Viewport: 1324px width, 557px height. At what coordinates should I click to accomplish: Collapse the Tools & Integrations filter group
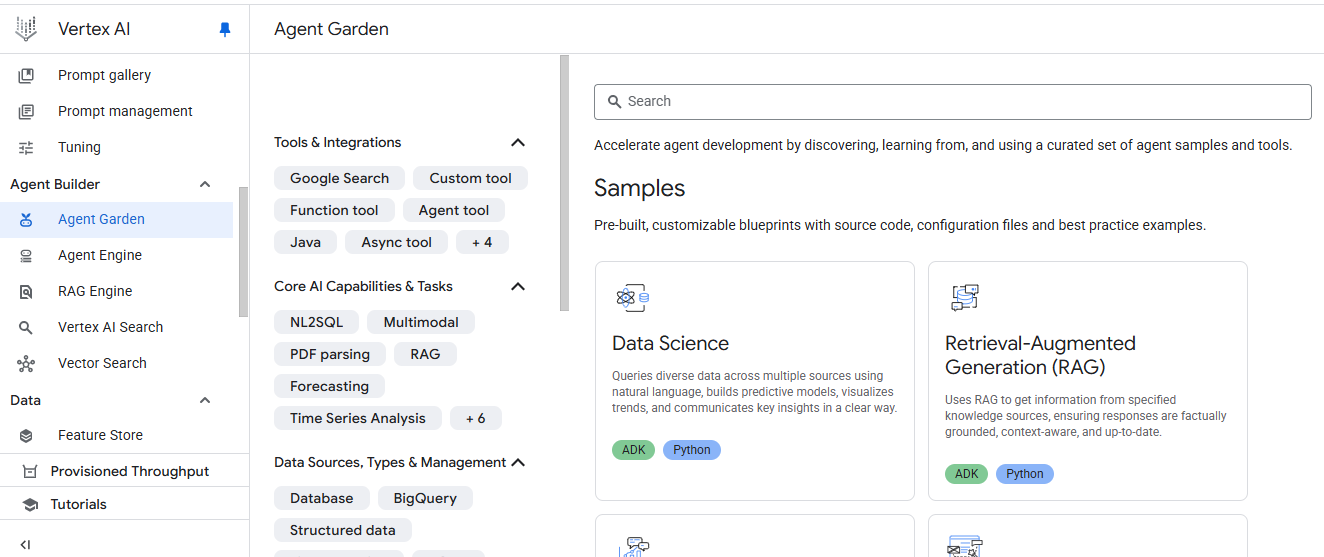(518, 142)
